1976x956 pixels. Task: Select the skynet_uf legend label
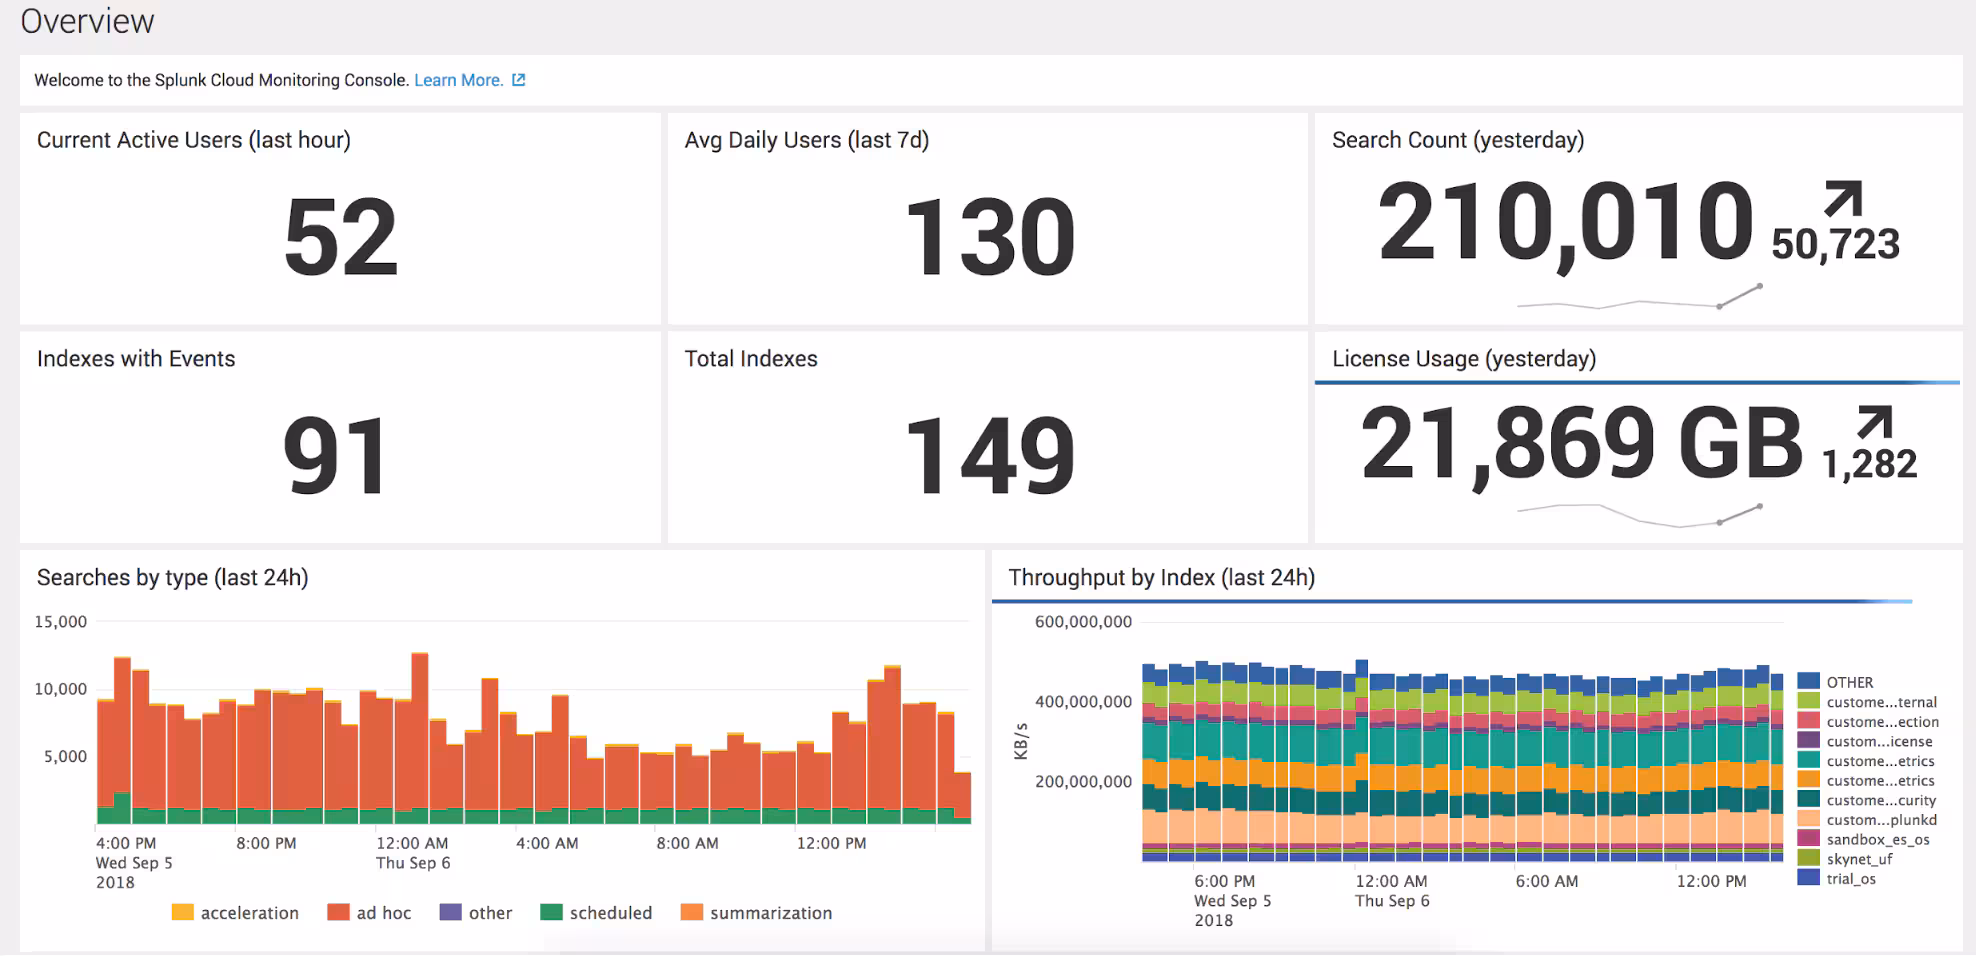(1859, 859)
